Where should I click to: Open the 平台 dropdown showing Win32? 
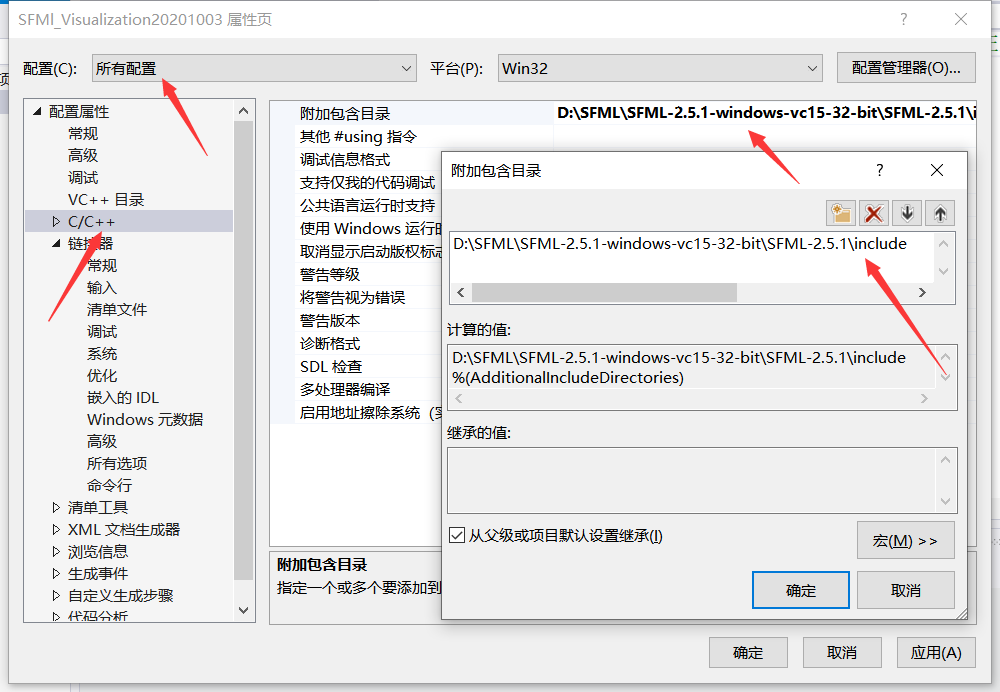(660, 68)
